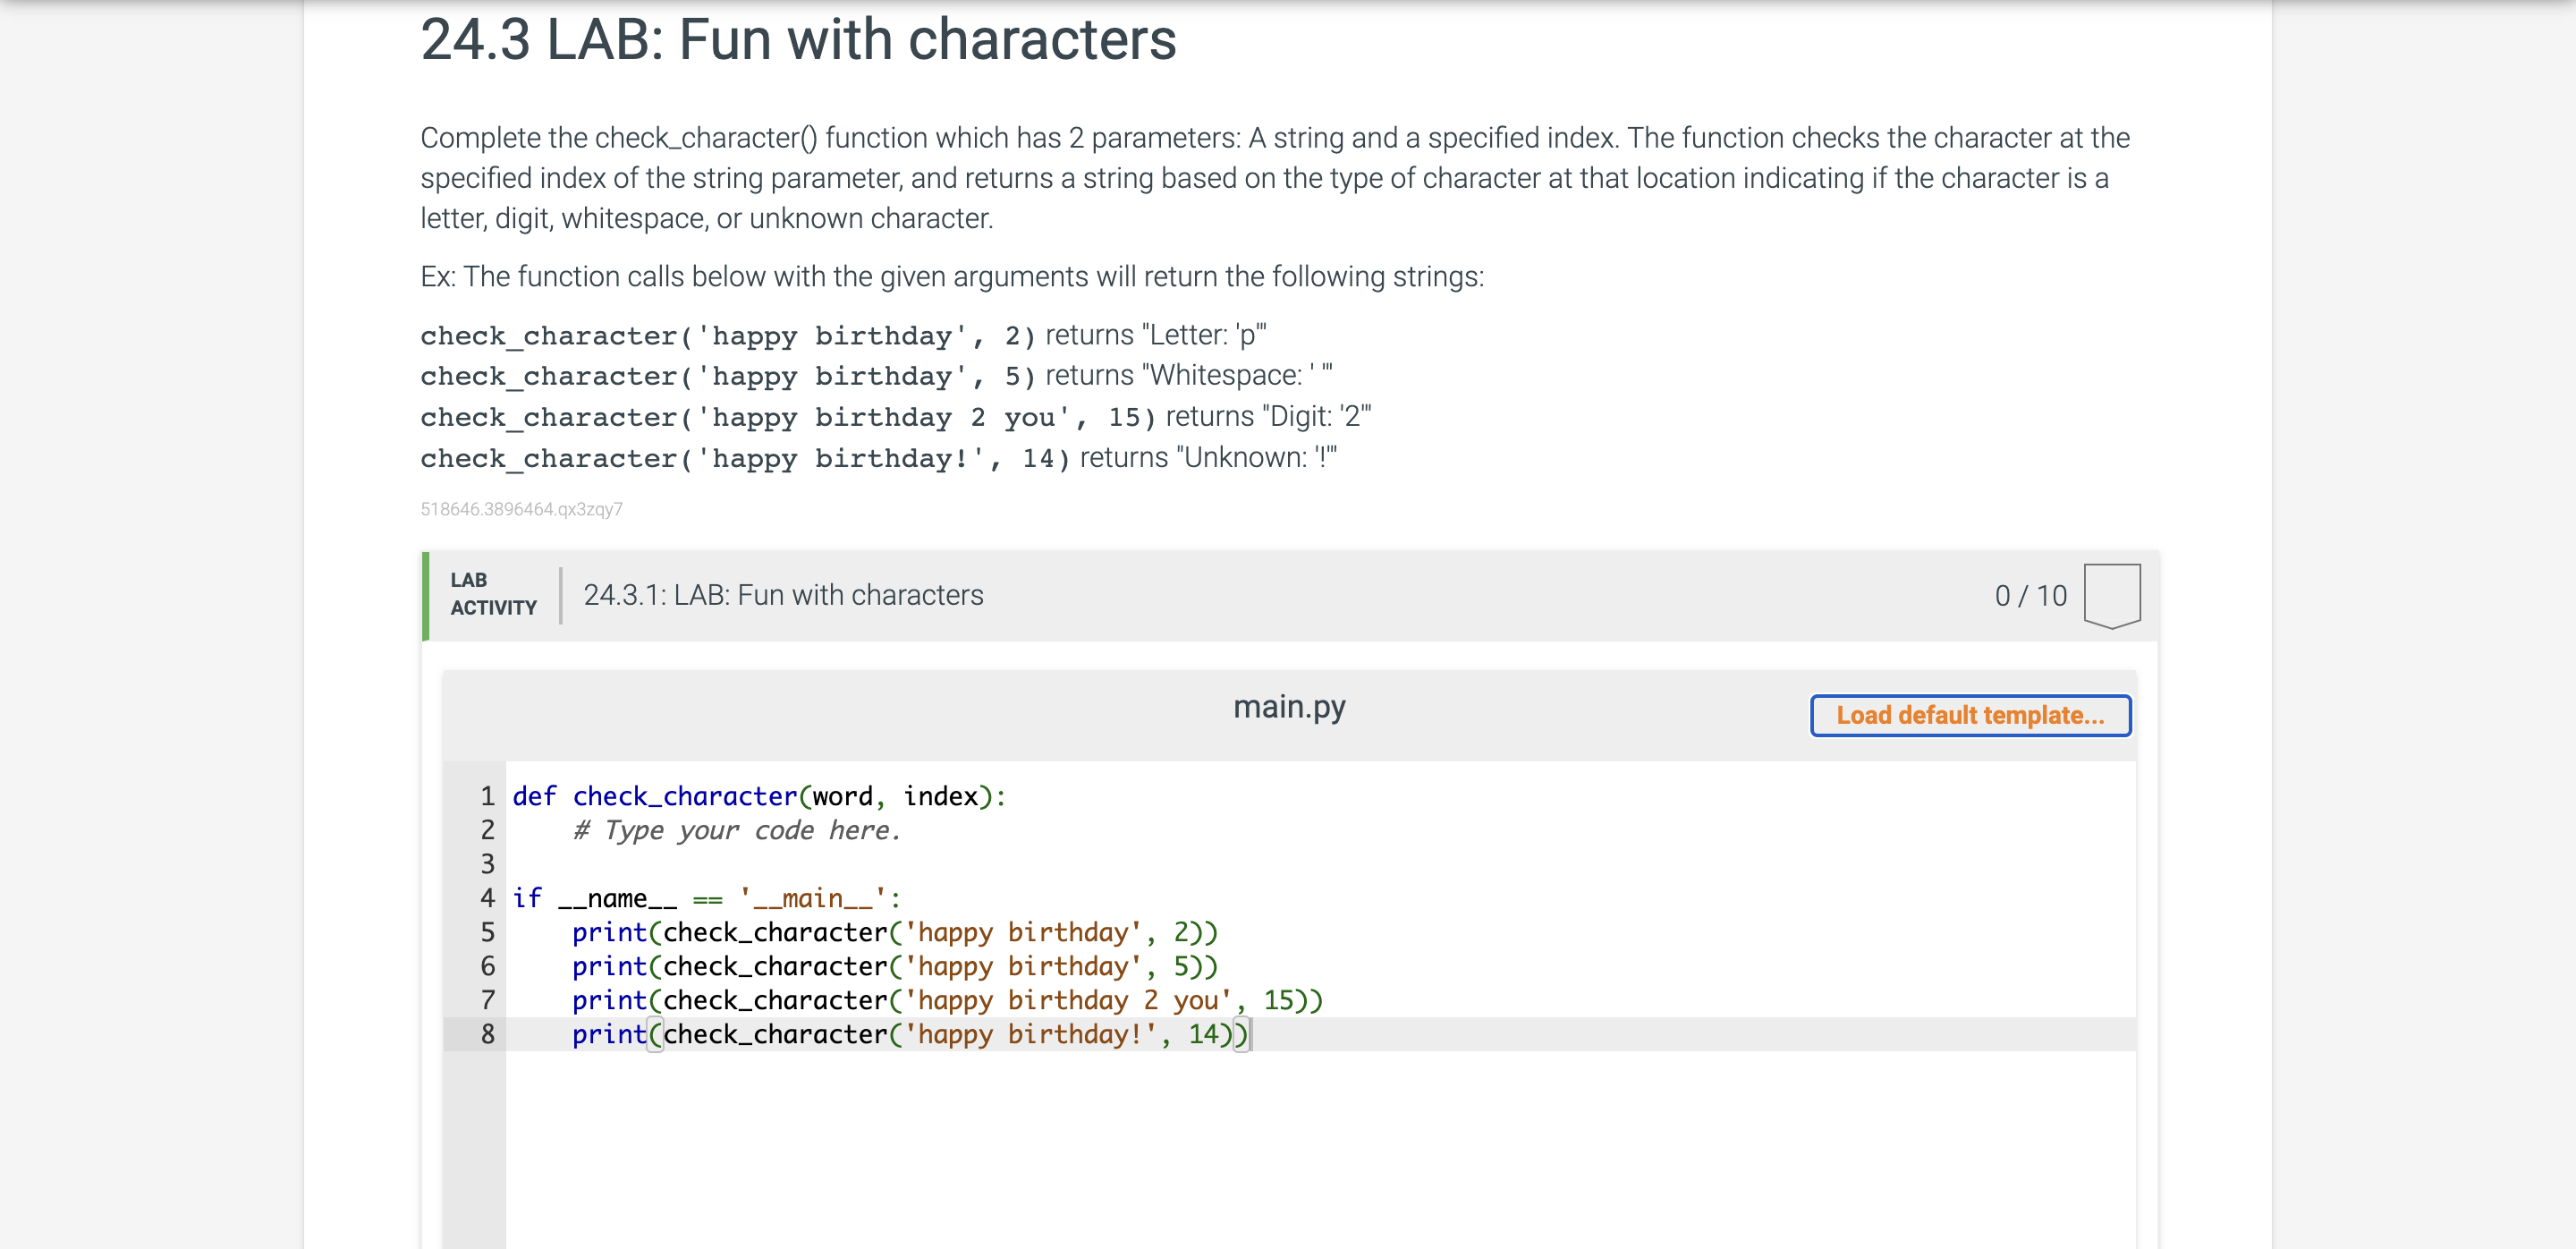Click the line number 1 in the gutter
This screenshot has width=2576, height=1249.
488,796
